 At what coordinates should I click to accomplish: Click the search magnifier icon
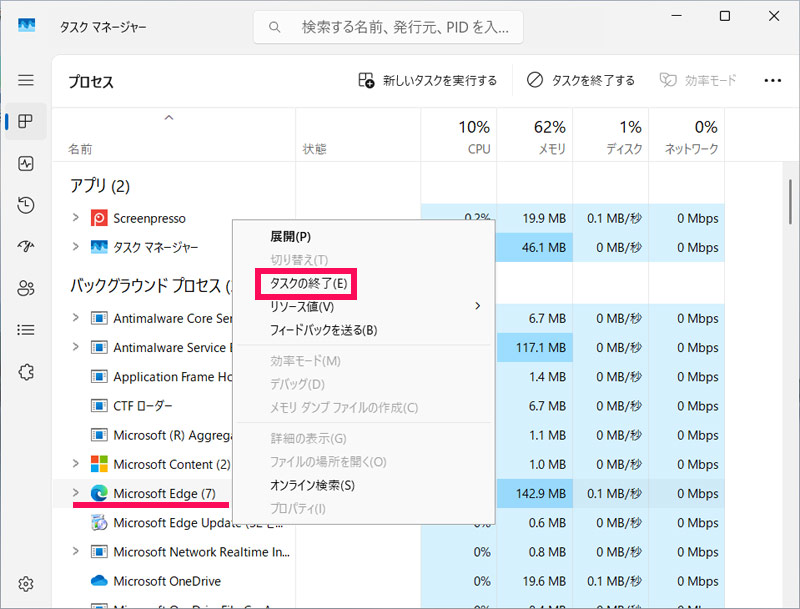[274, 27]
